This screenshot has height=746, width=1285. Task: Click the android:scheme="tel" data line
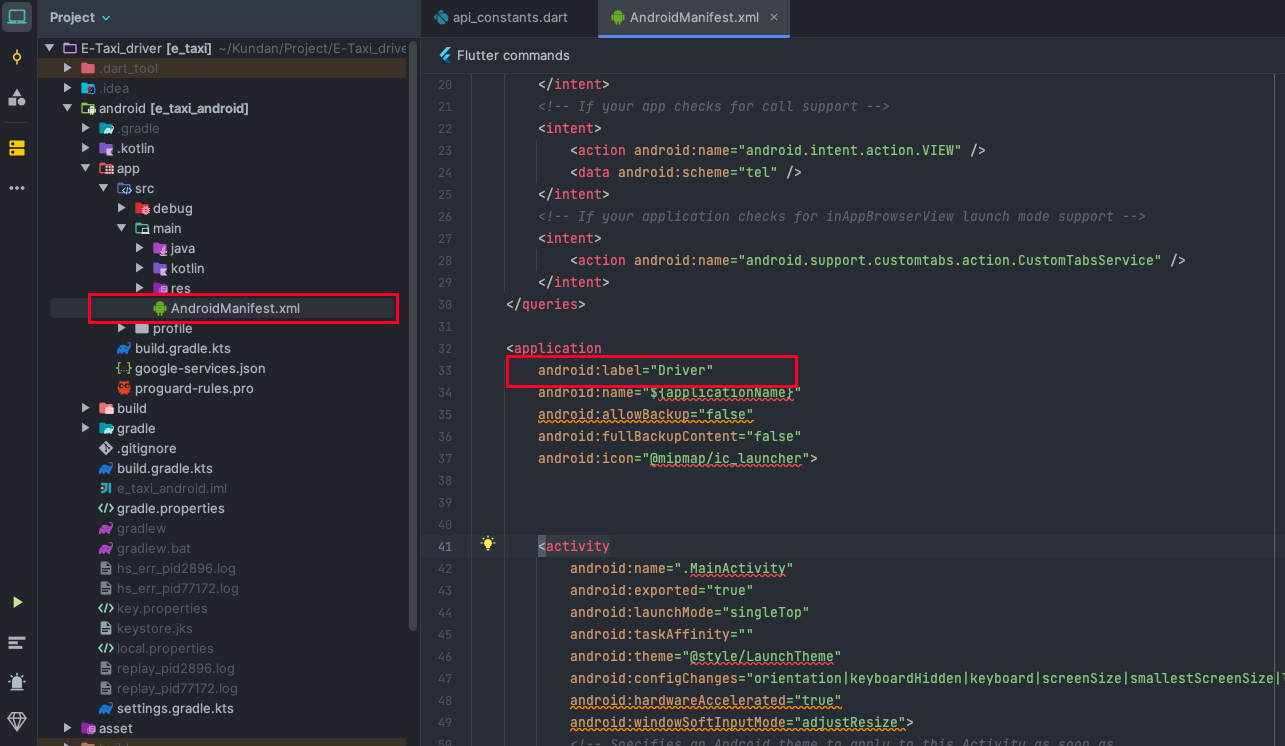pos(686,172)
